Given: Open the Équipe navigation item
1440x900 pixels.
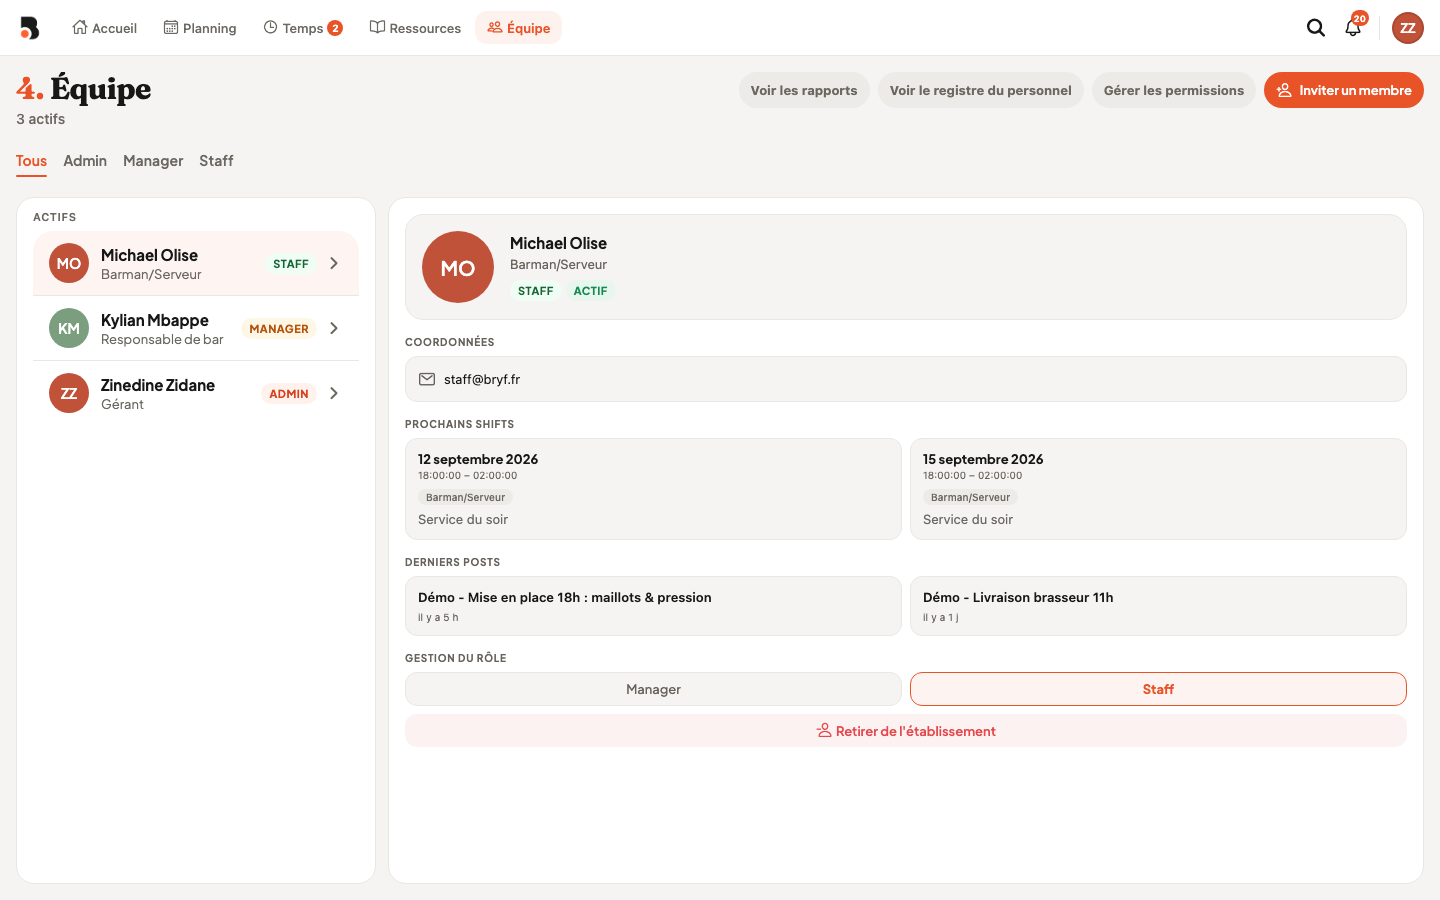Looking at the screenshot, I should pos(518,28).
